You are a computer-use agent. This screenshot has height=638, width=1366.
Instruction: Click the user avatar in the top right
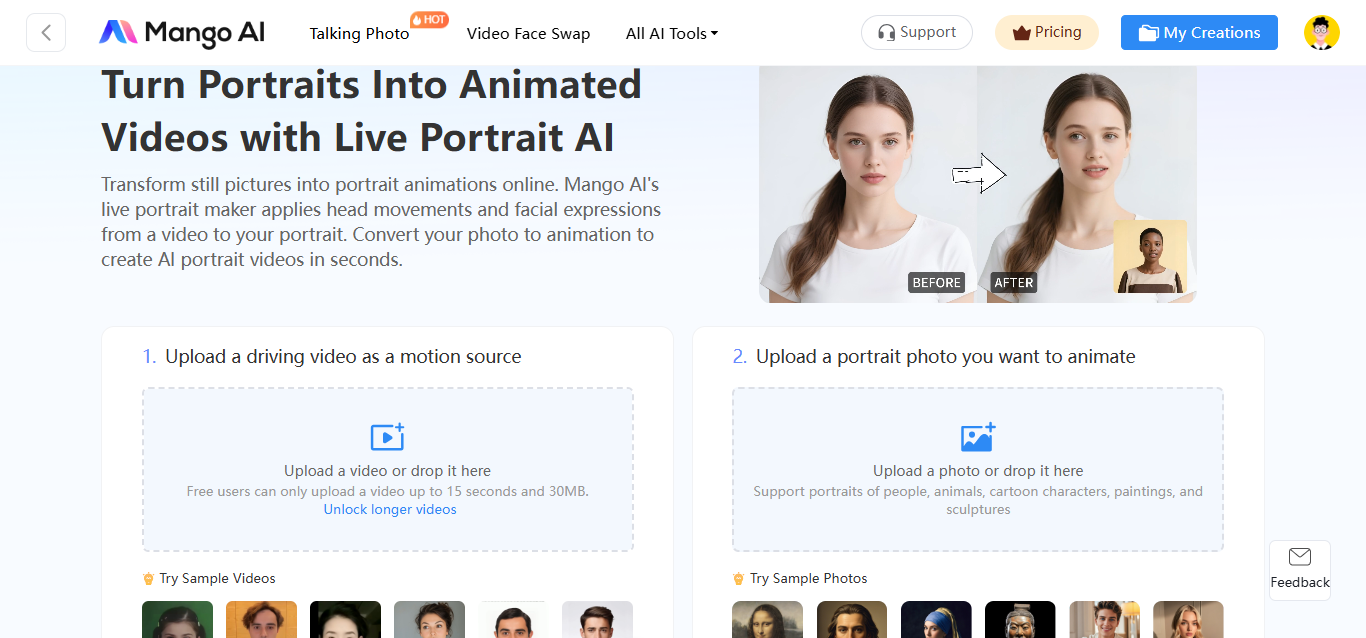coord(1322,32)
